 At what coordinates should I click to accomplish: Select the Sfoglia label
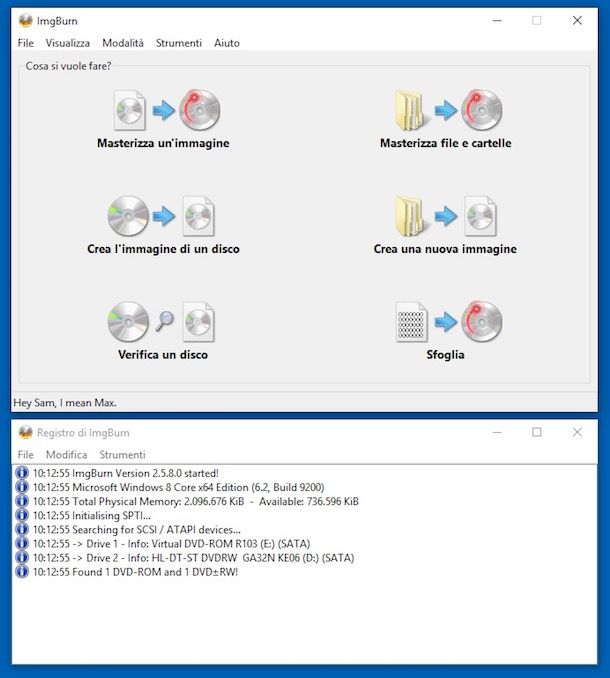[445, 355]
